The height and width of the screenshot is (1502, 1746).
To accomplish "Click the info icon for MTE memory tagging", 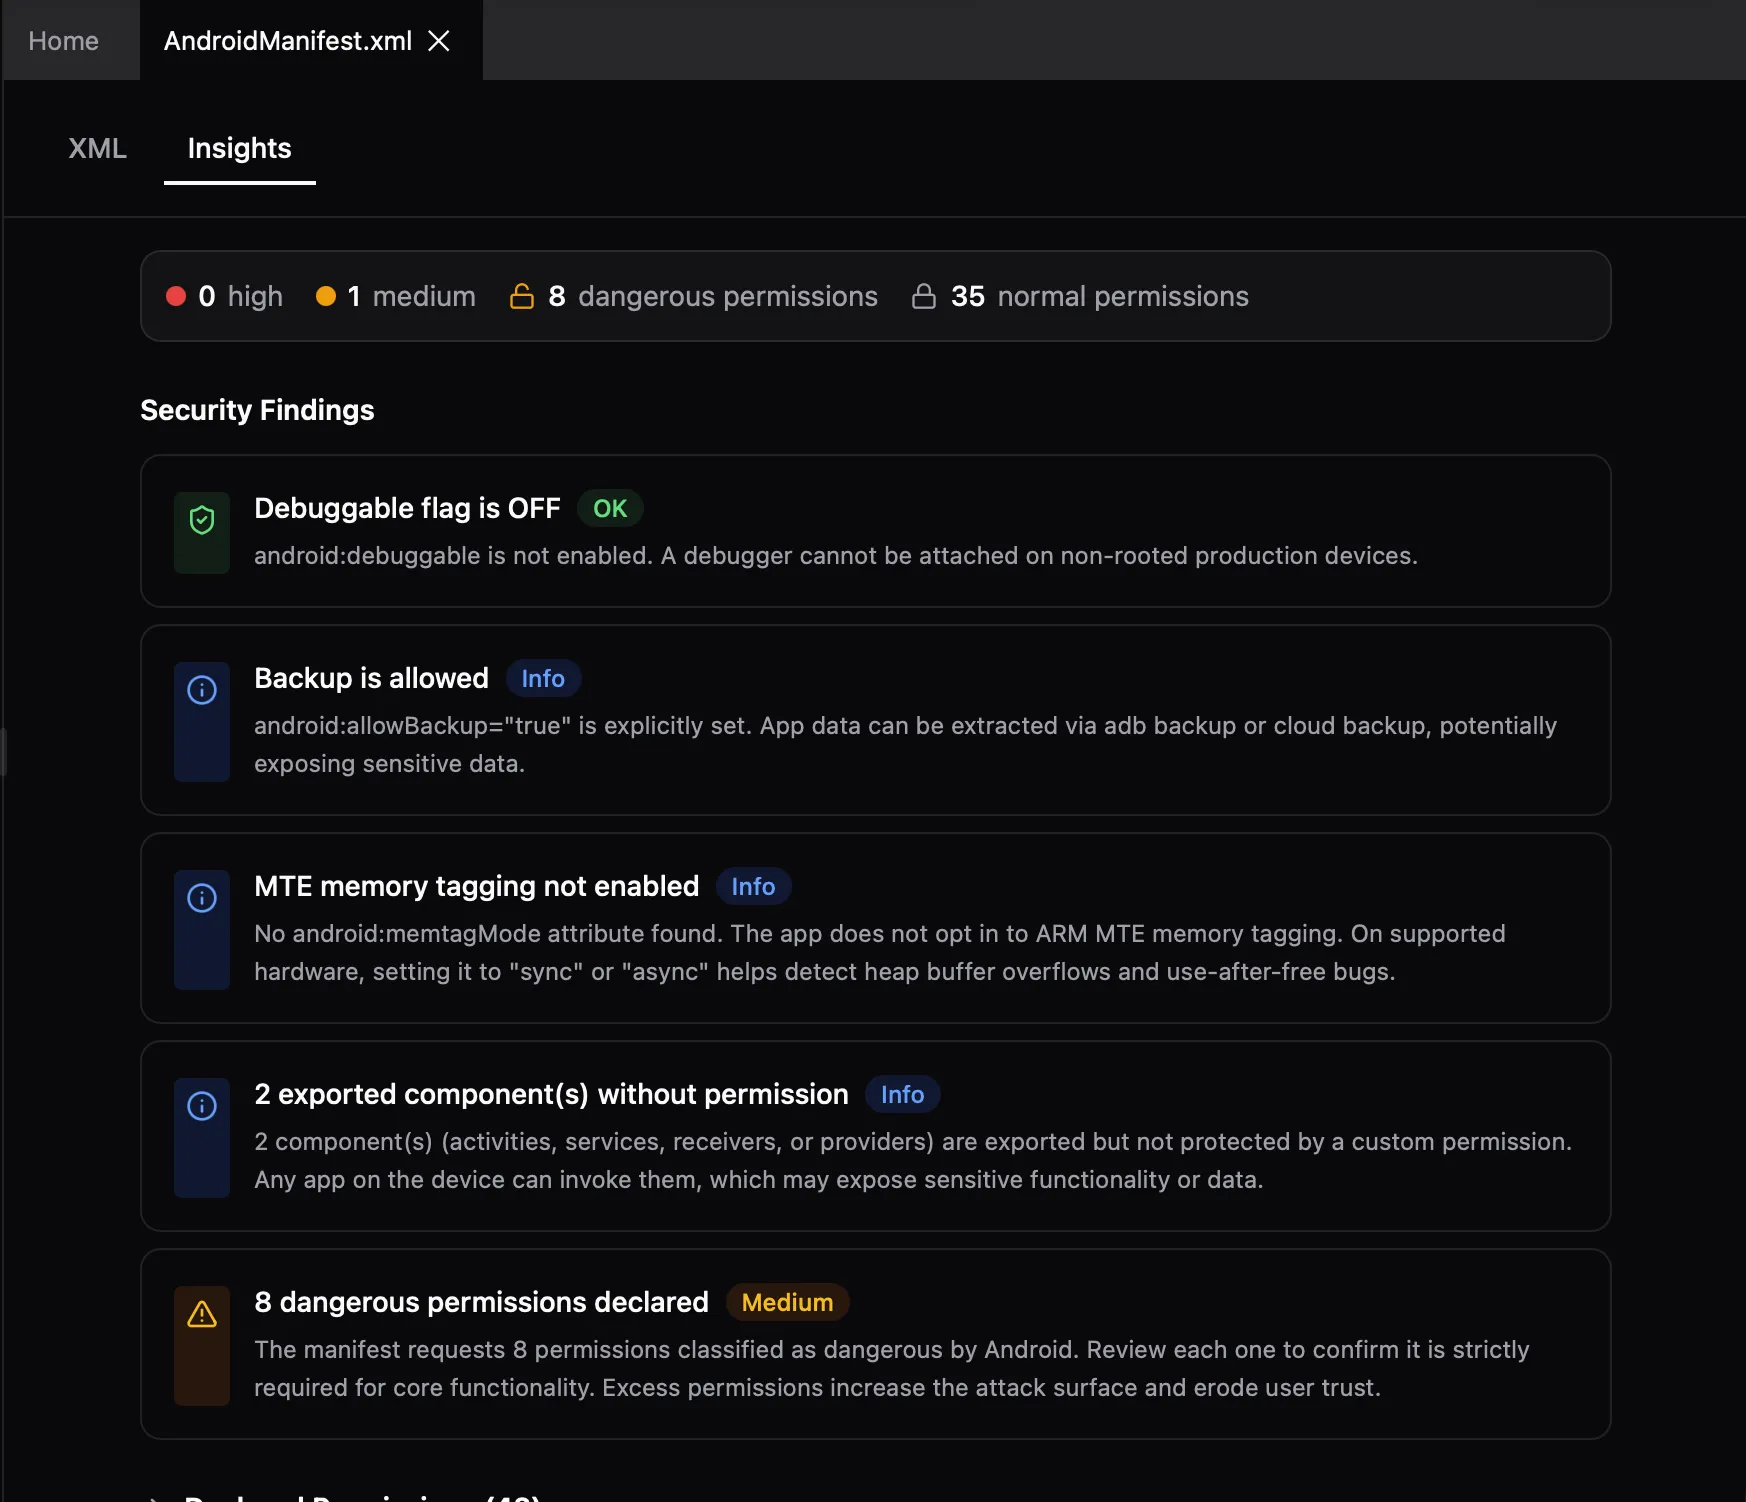I will 202,898.
